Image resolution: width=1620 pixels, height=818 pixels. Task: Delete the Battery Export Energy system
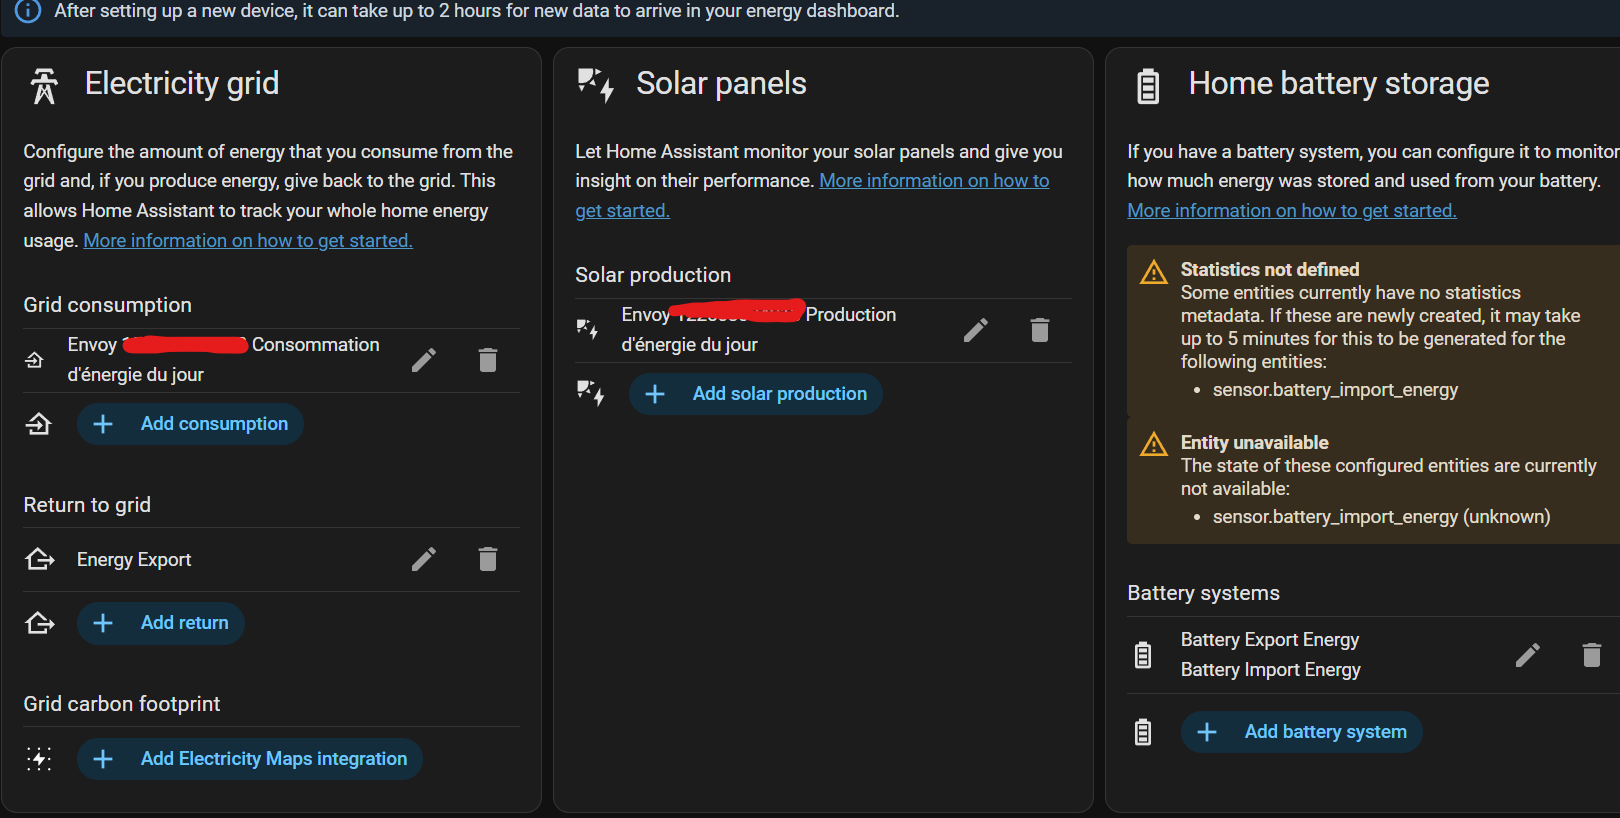[1592, 655]
